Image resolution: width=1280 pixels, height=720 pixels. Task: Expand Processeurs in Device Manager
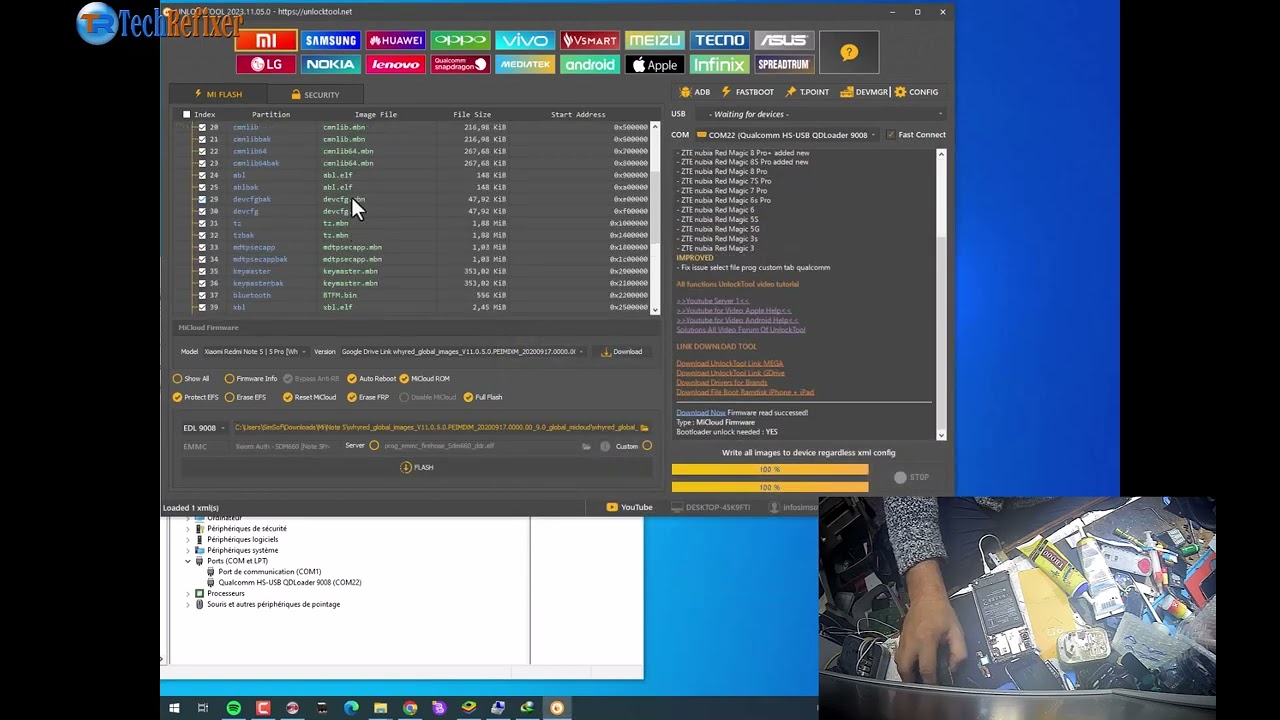pyautogui.click(x=188, y=594)
